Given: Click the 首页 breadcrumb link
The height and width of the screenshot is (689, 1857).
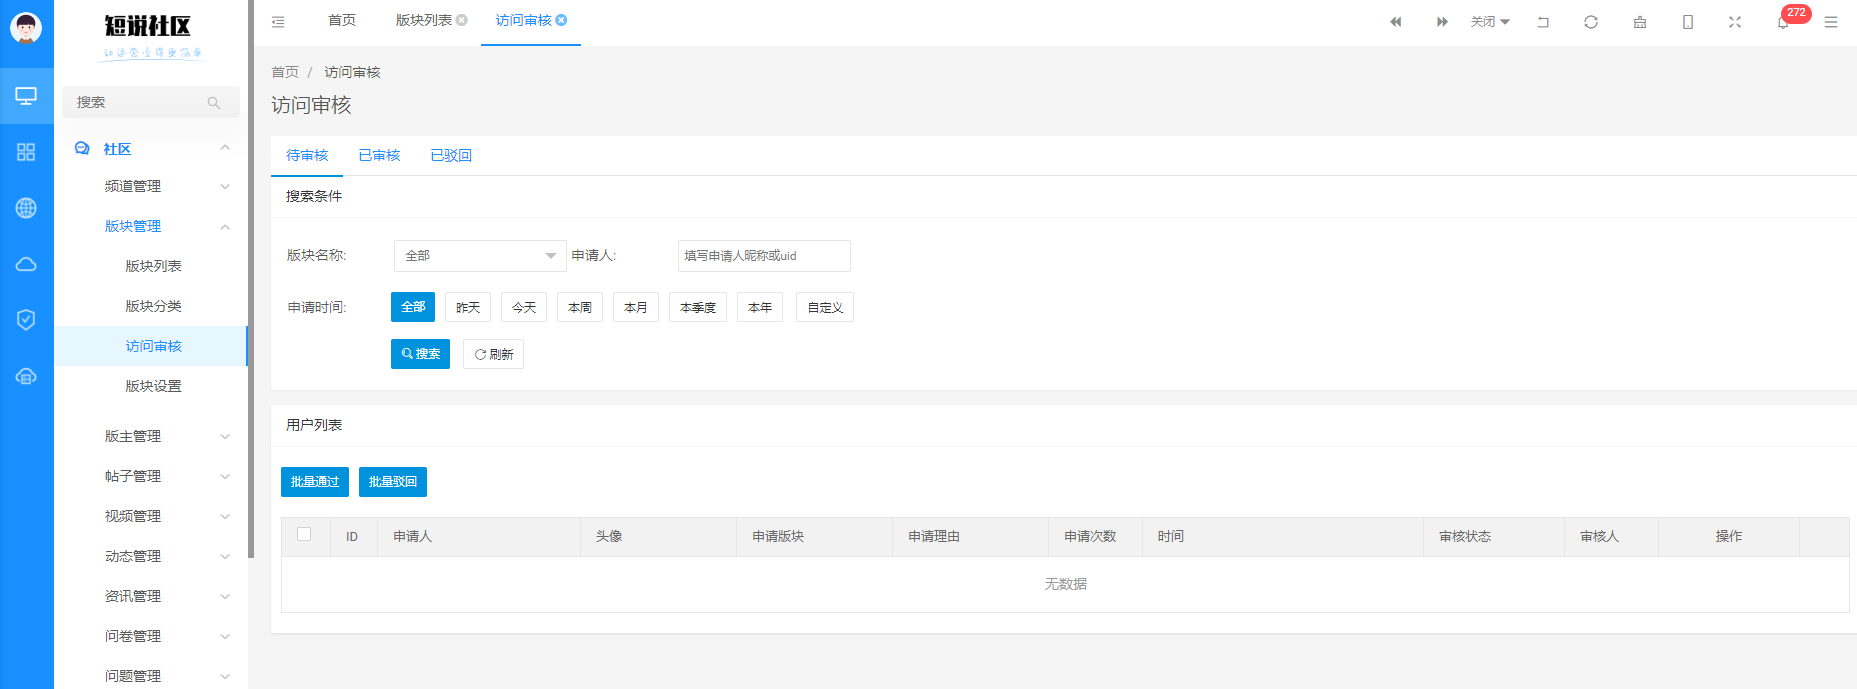Looking at the screenshot, I should click(285, 72).
